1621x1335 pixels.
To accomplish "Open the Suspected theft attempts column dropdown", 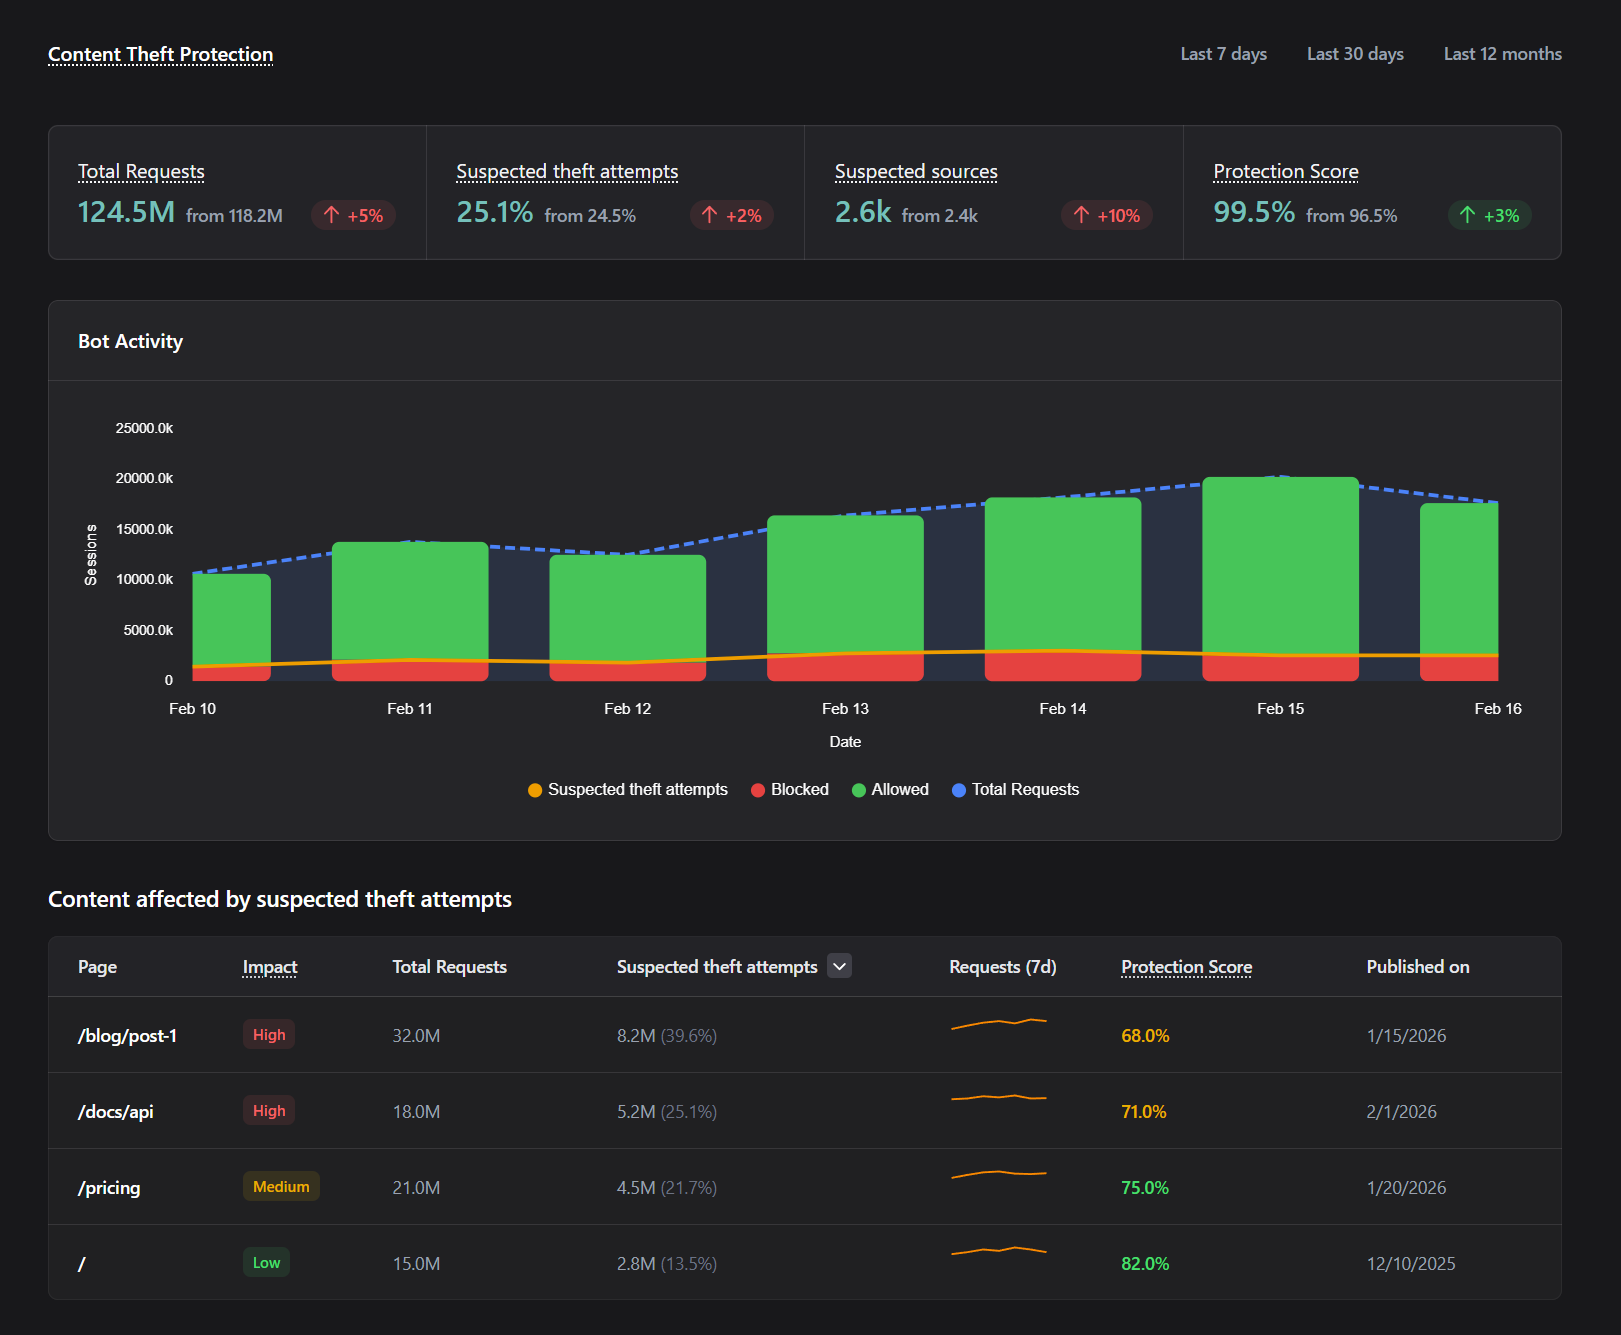I will pyautogui.click(x=839, y=966).
